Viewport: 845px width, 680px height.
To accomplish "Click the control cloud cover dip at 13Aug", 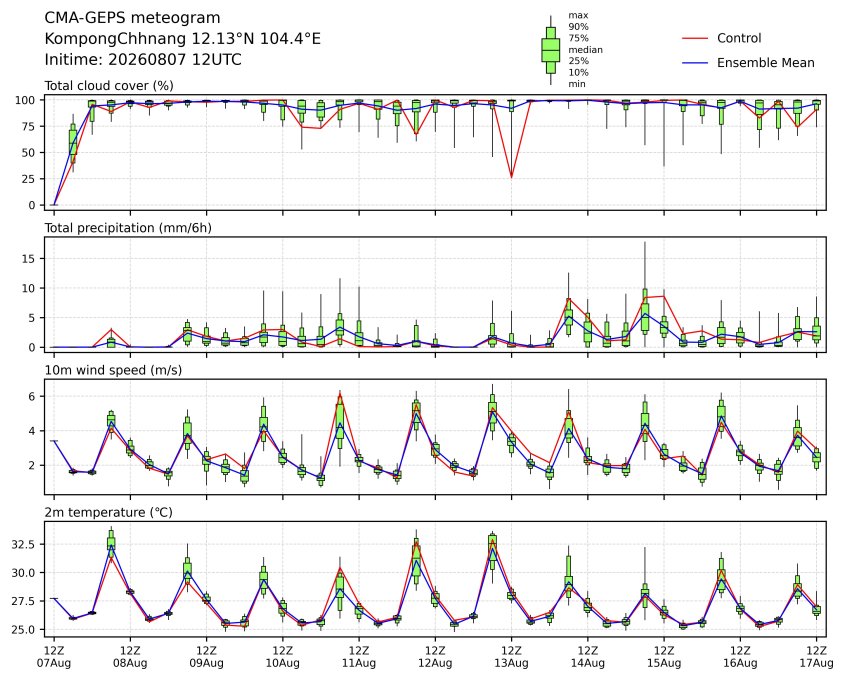I will pos(511,177).
